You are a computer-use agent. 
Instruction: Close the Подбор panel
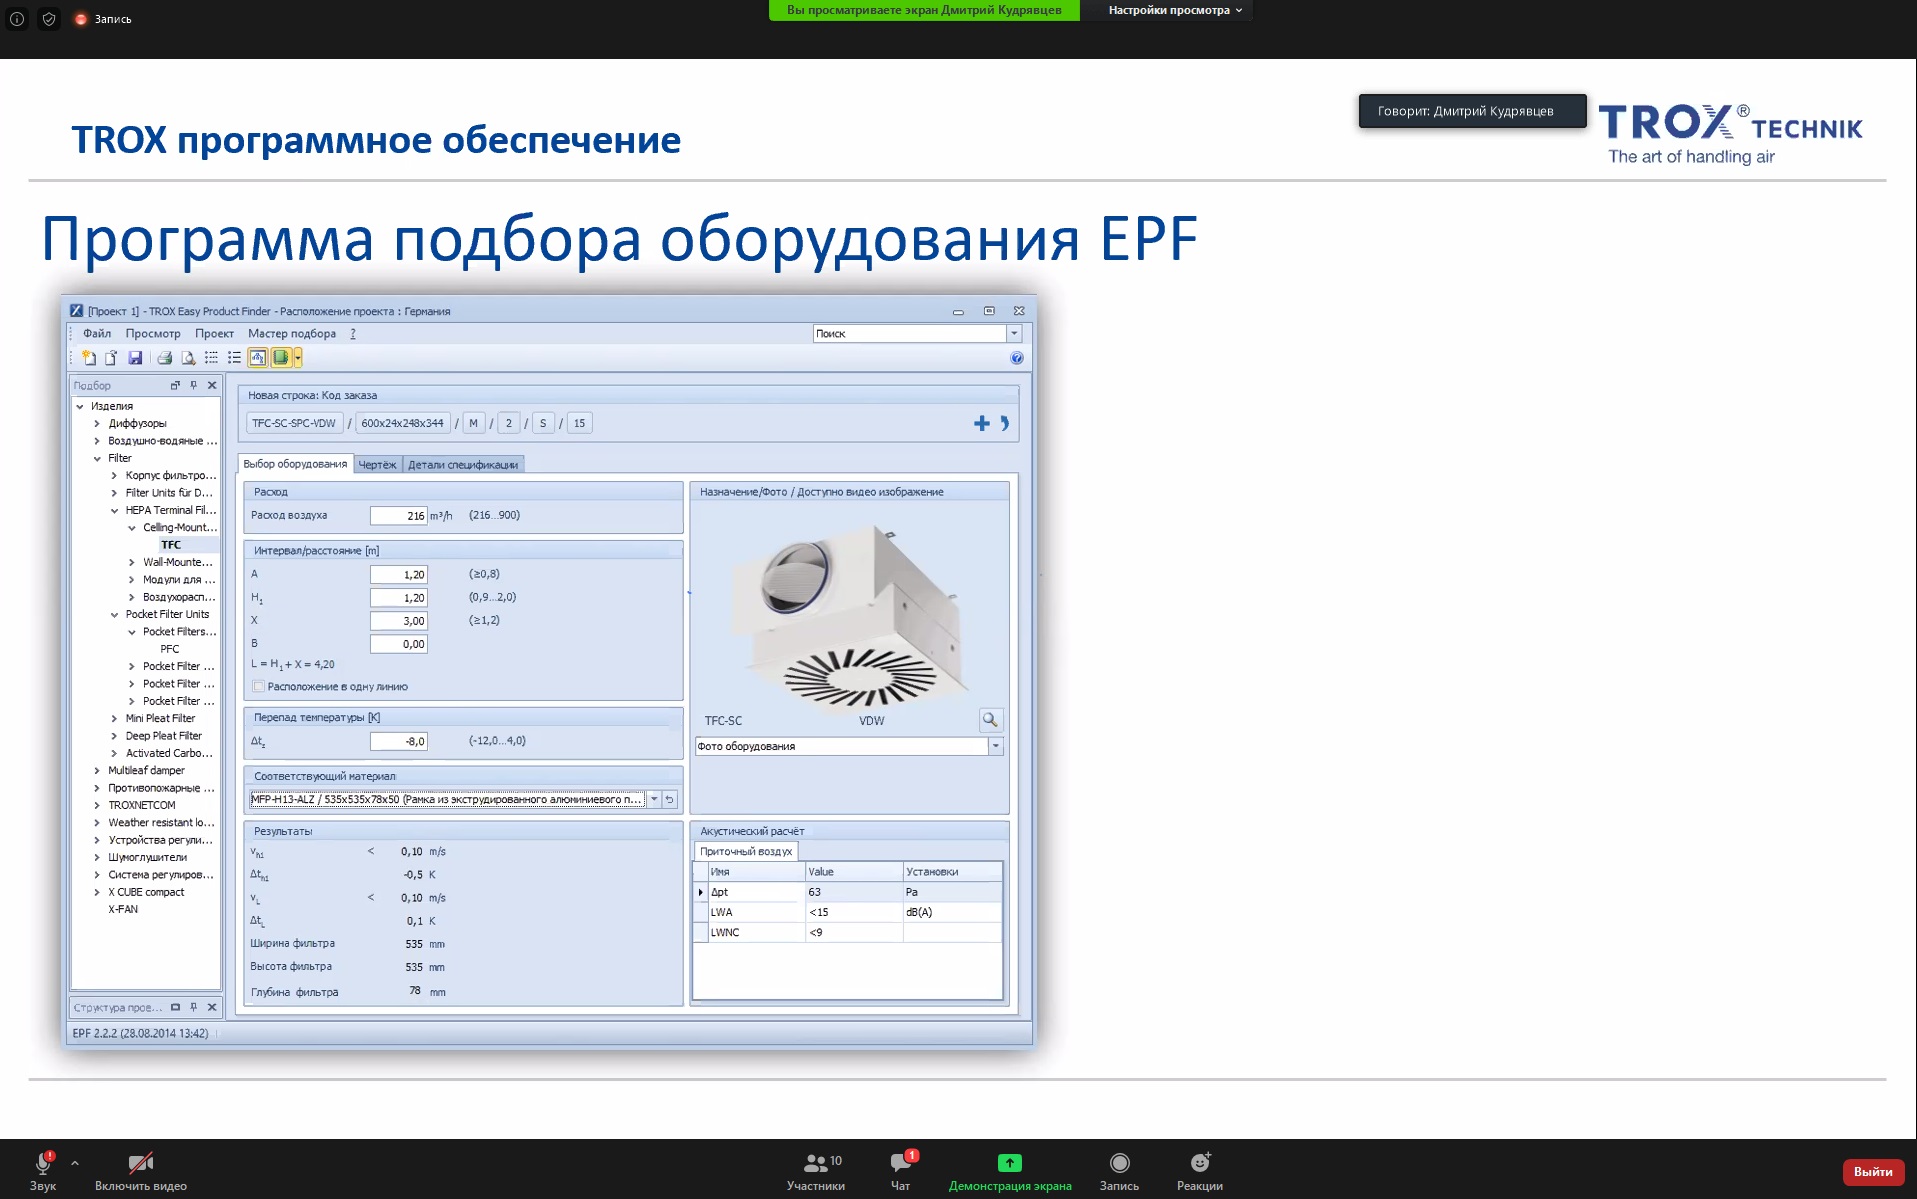(x=212, y=385)
